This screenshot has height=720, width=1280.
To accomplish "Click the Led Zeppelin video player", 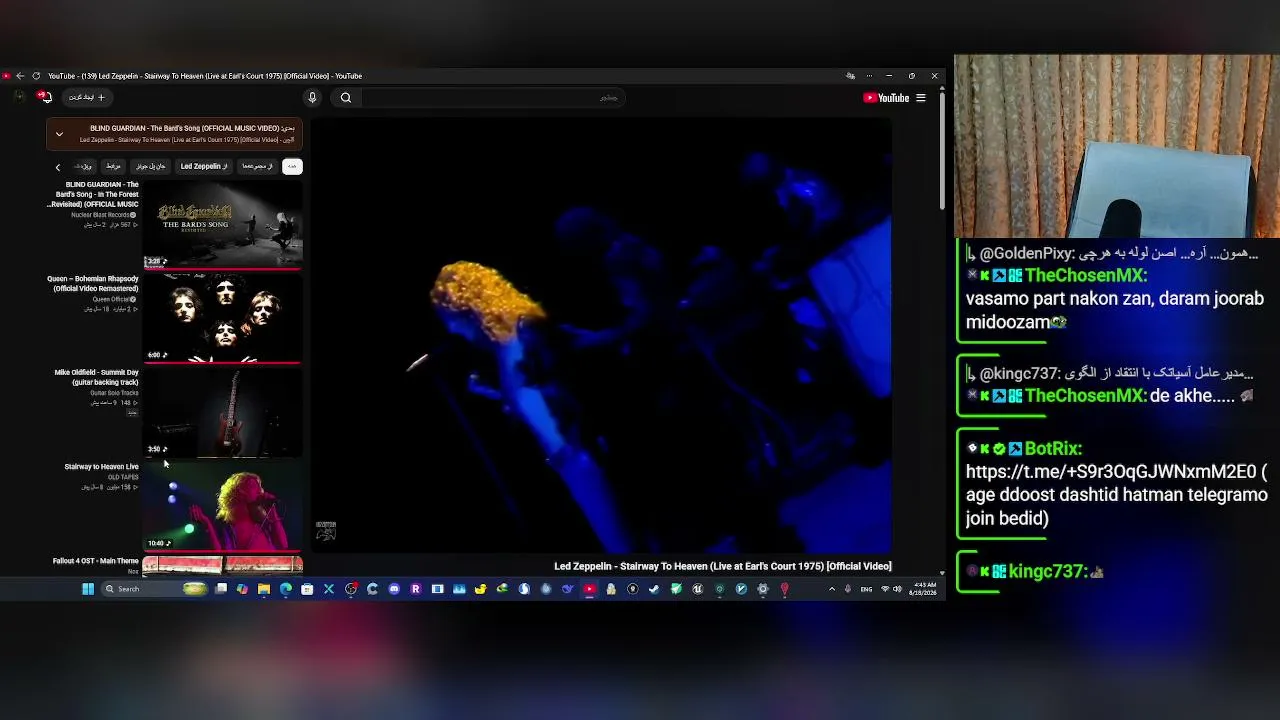I will (600, 336).
